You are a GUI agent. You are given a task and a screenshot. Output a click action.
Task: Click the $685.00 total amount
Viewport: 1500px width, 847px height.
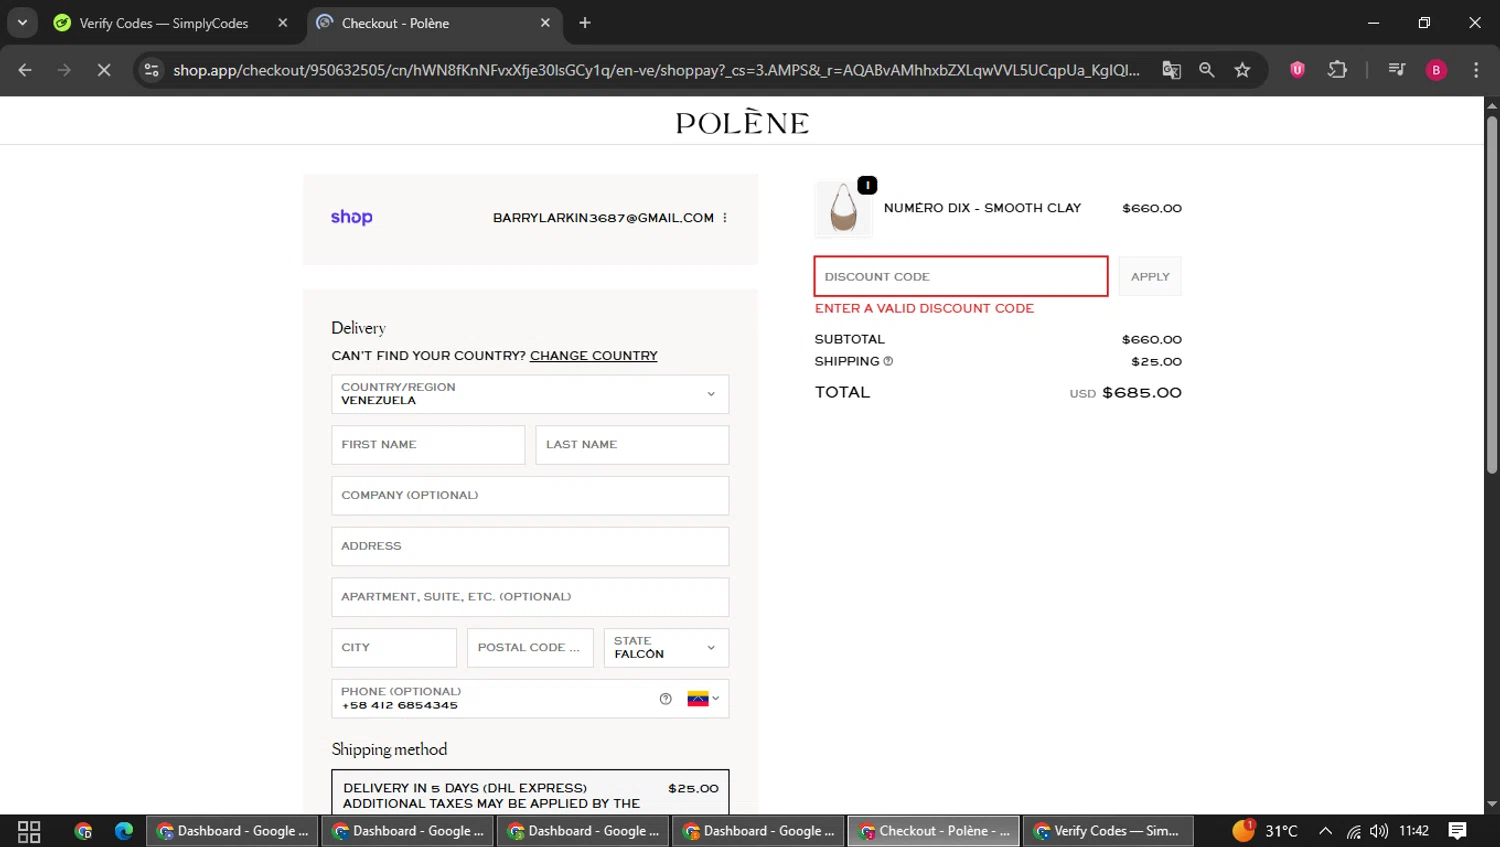(1142, 393)
